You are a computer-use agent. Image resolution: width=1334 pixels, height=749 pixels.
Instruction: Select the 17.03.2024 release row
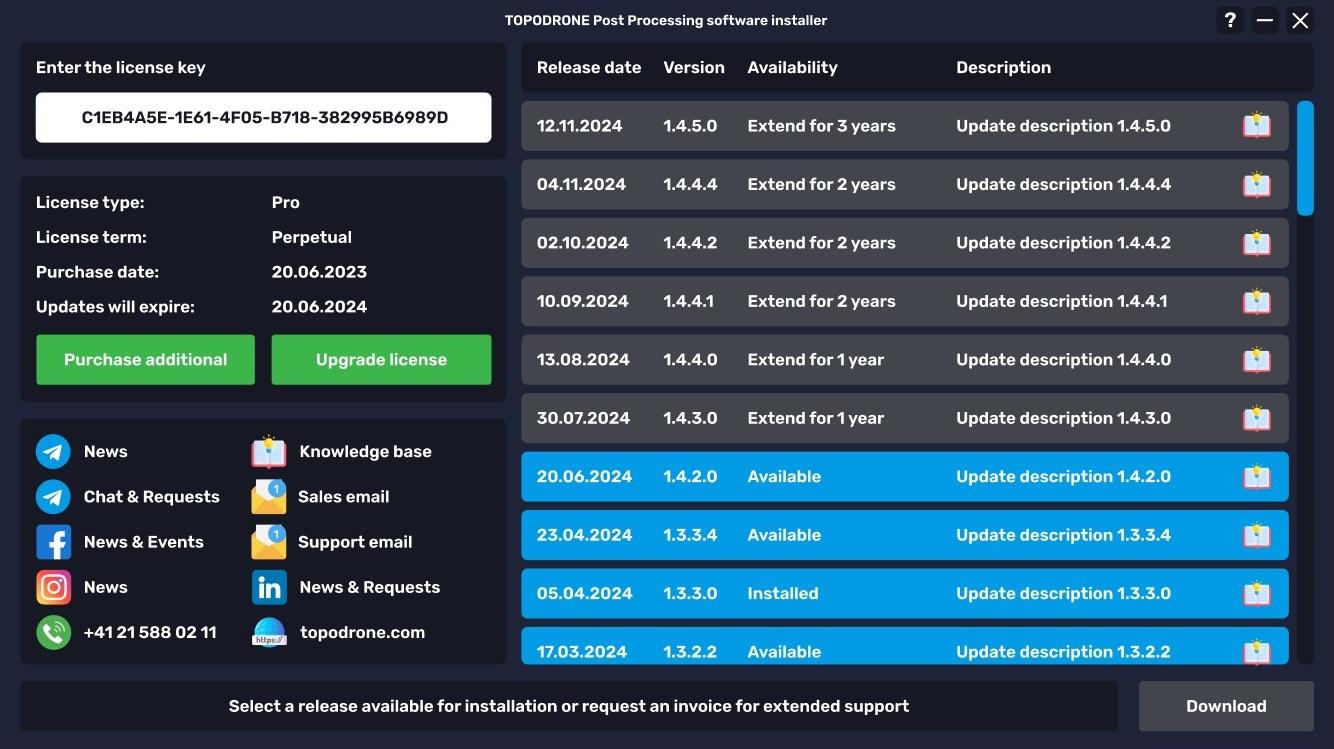[x=905, y=646]
